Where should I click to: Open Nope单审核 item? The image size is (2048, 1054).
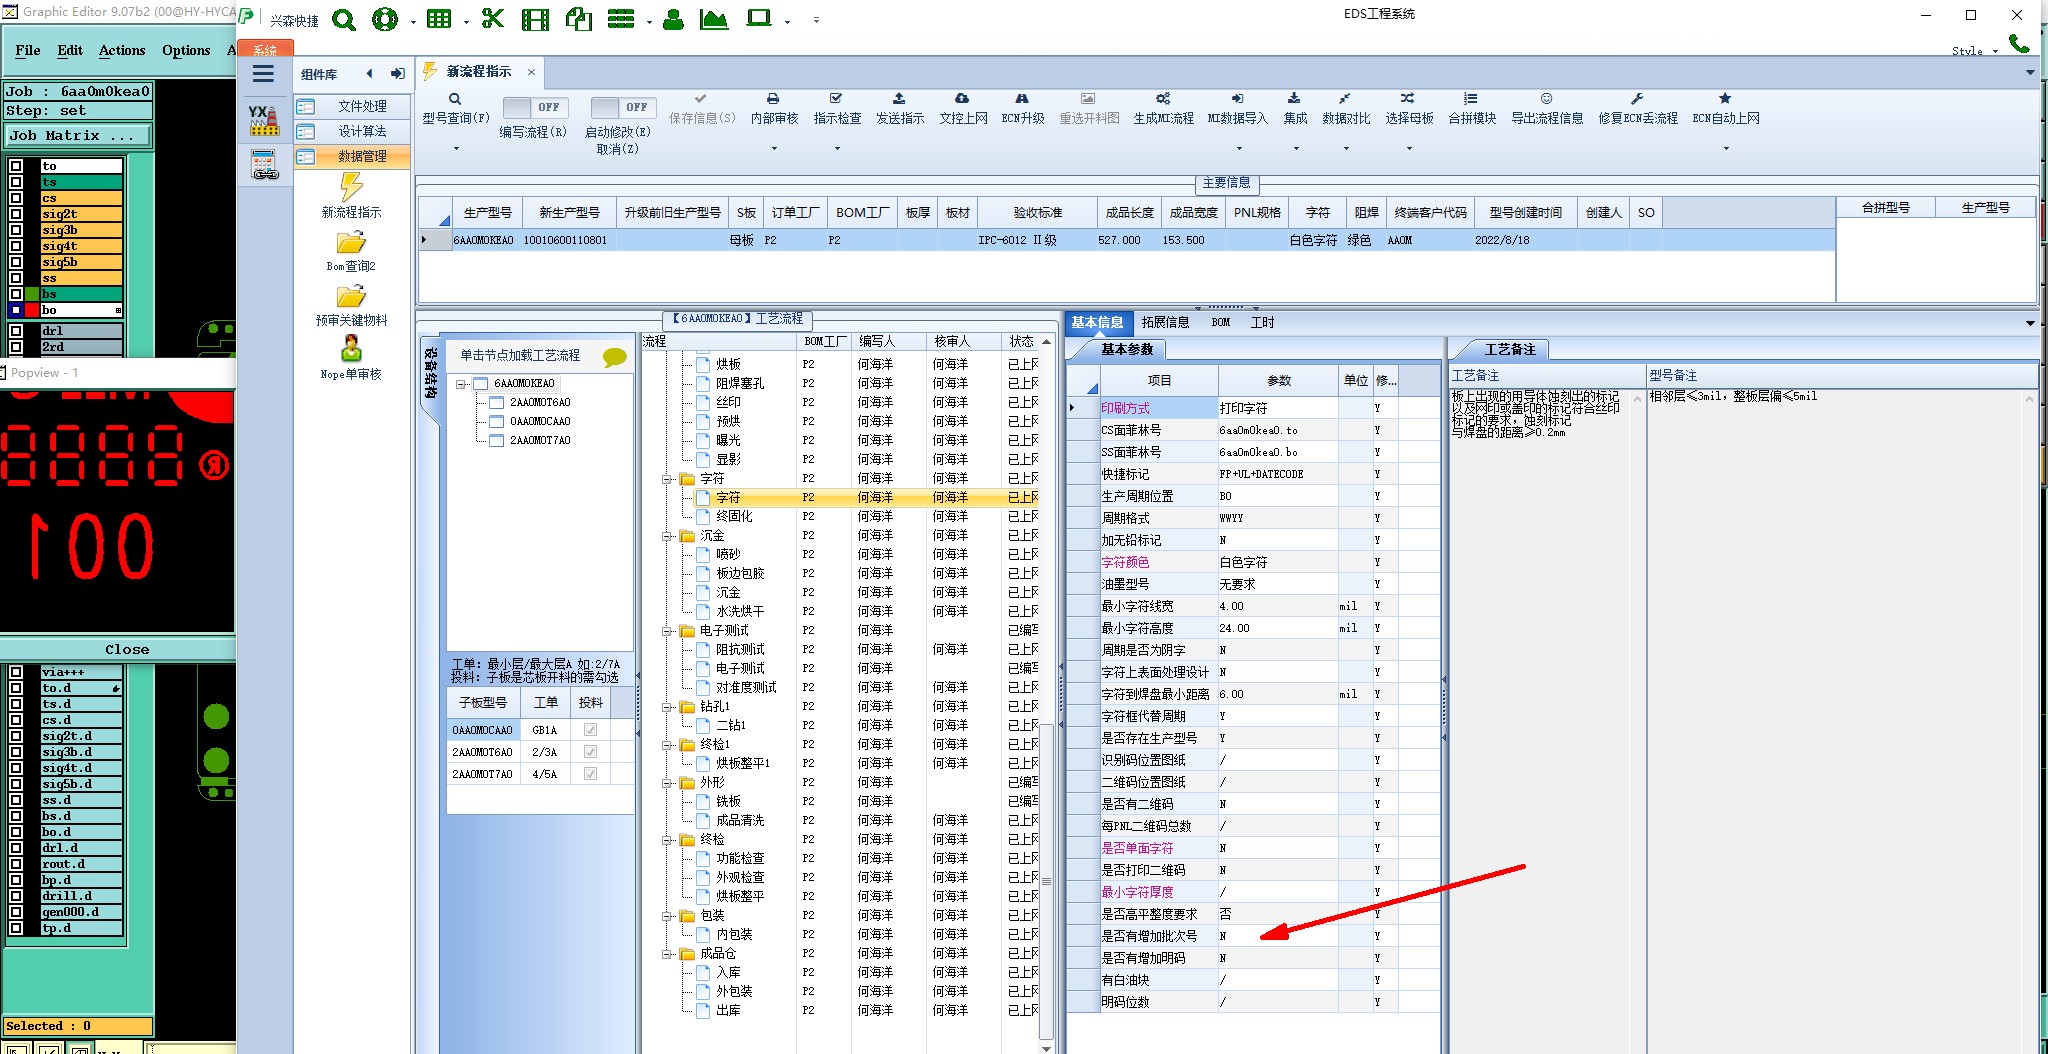351,358
